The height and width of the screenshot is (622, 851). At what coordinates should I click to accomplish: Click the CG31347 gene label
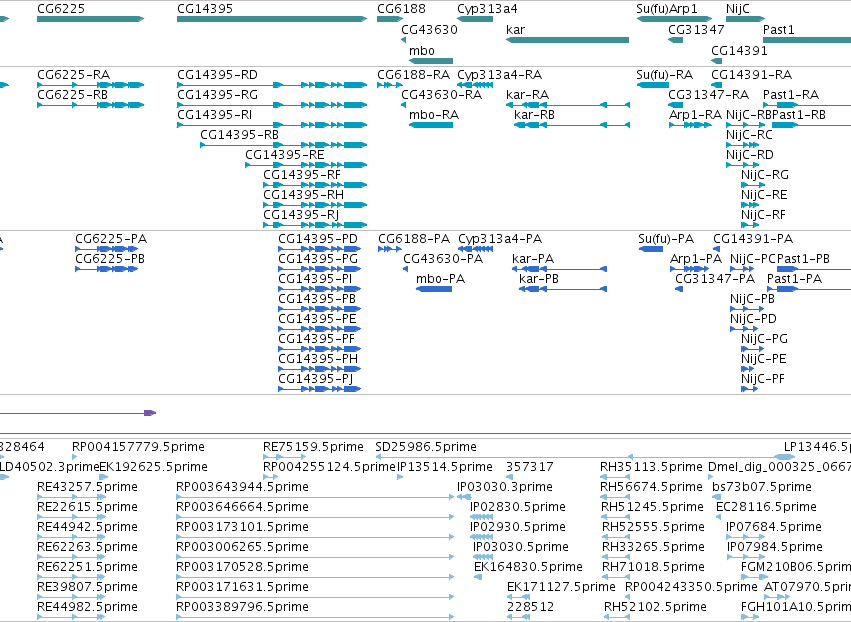pos(696,30)
